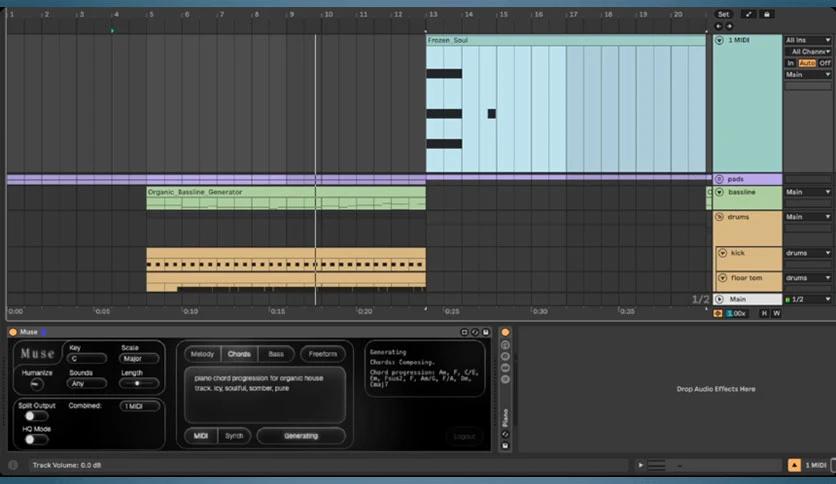
Task: Select the MIDI output mode
Action: coord(201,435)
